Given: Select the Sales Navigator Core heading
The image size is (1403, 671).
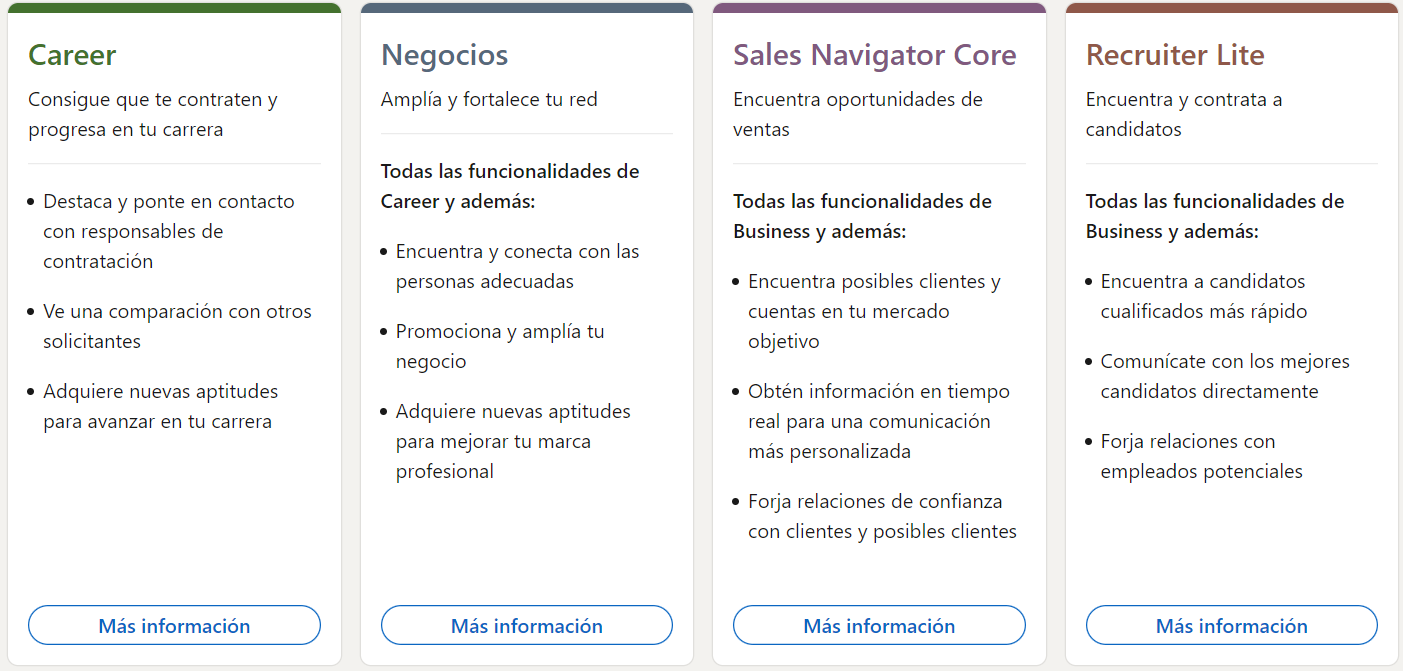Looking at the screenshot, I should (x=874, y=55).
